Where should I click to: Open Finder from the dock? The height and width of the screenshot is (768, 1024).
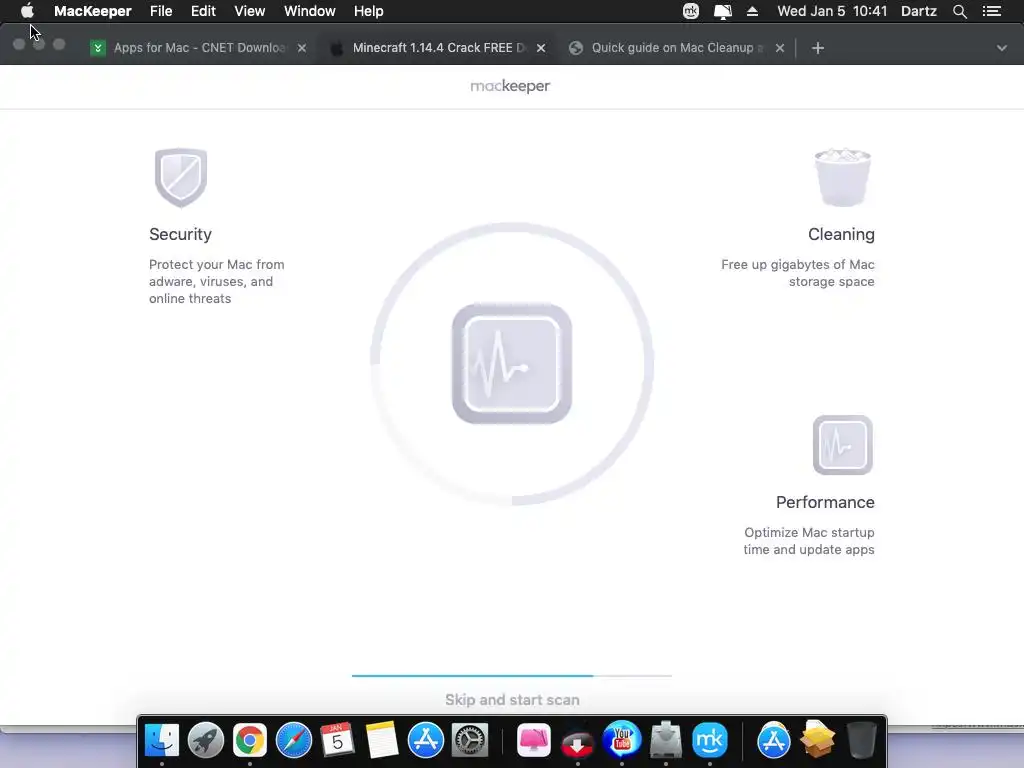[161, 741]
